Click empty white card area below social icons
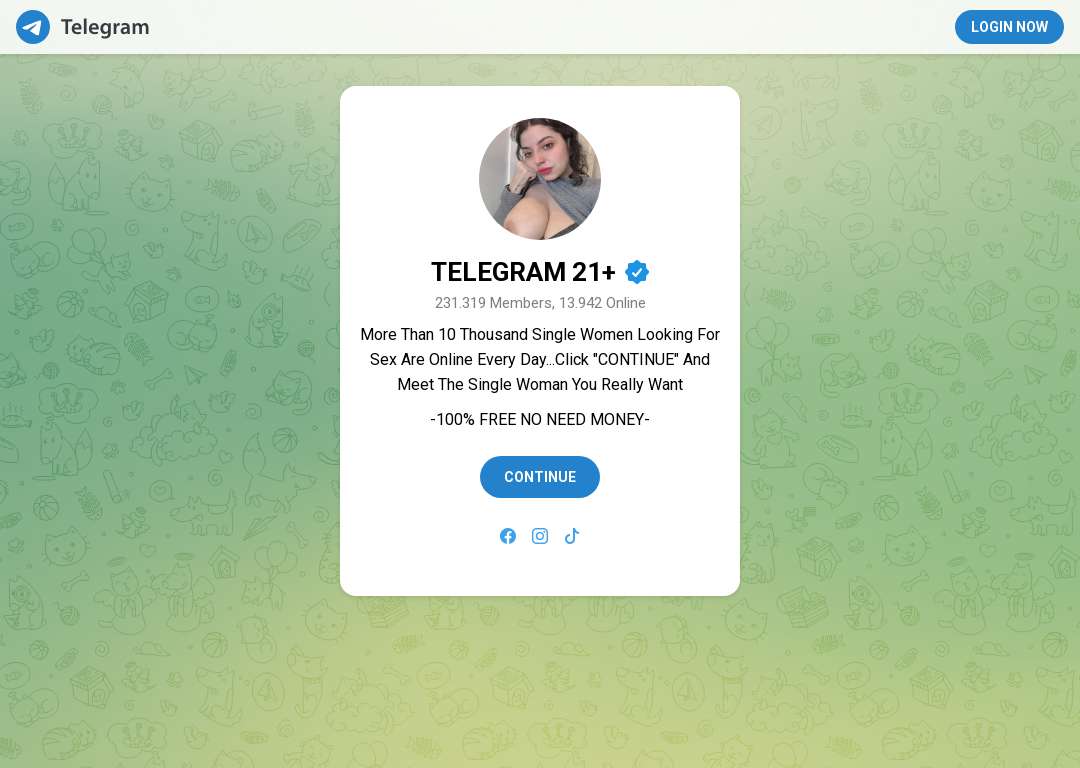The width and height of the screenshot is (1080, 768). 540,570
